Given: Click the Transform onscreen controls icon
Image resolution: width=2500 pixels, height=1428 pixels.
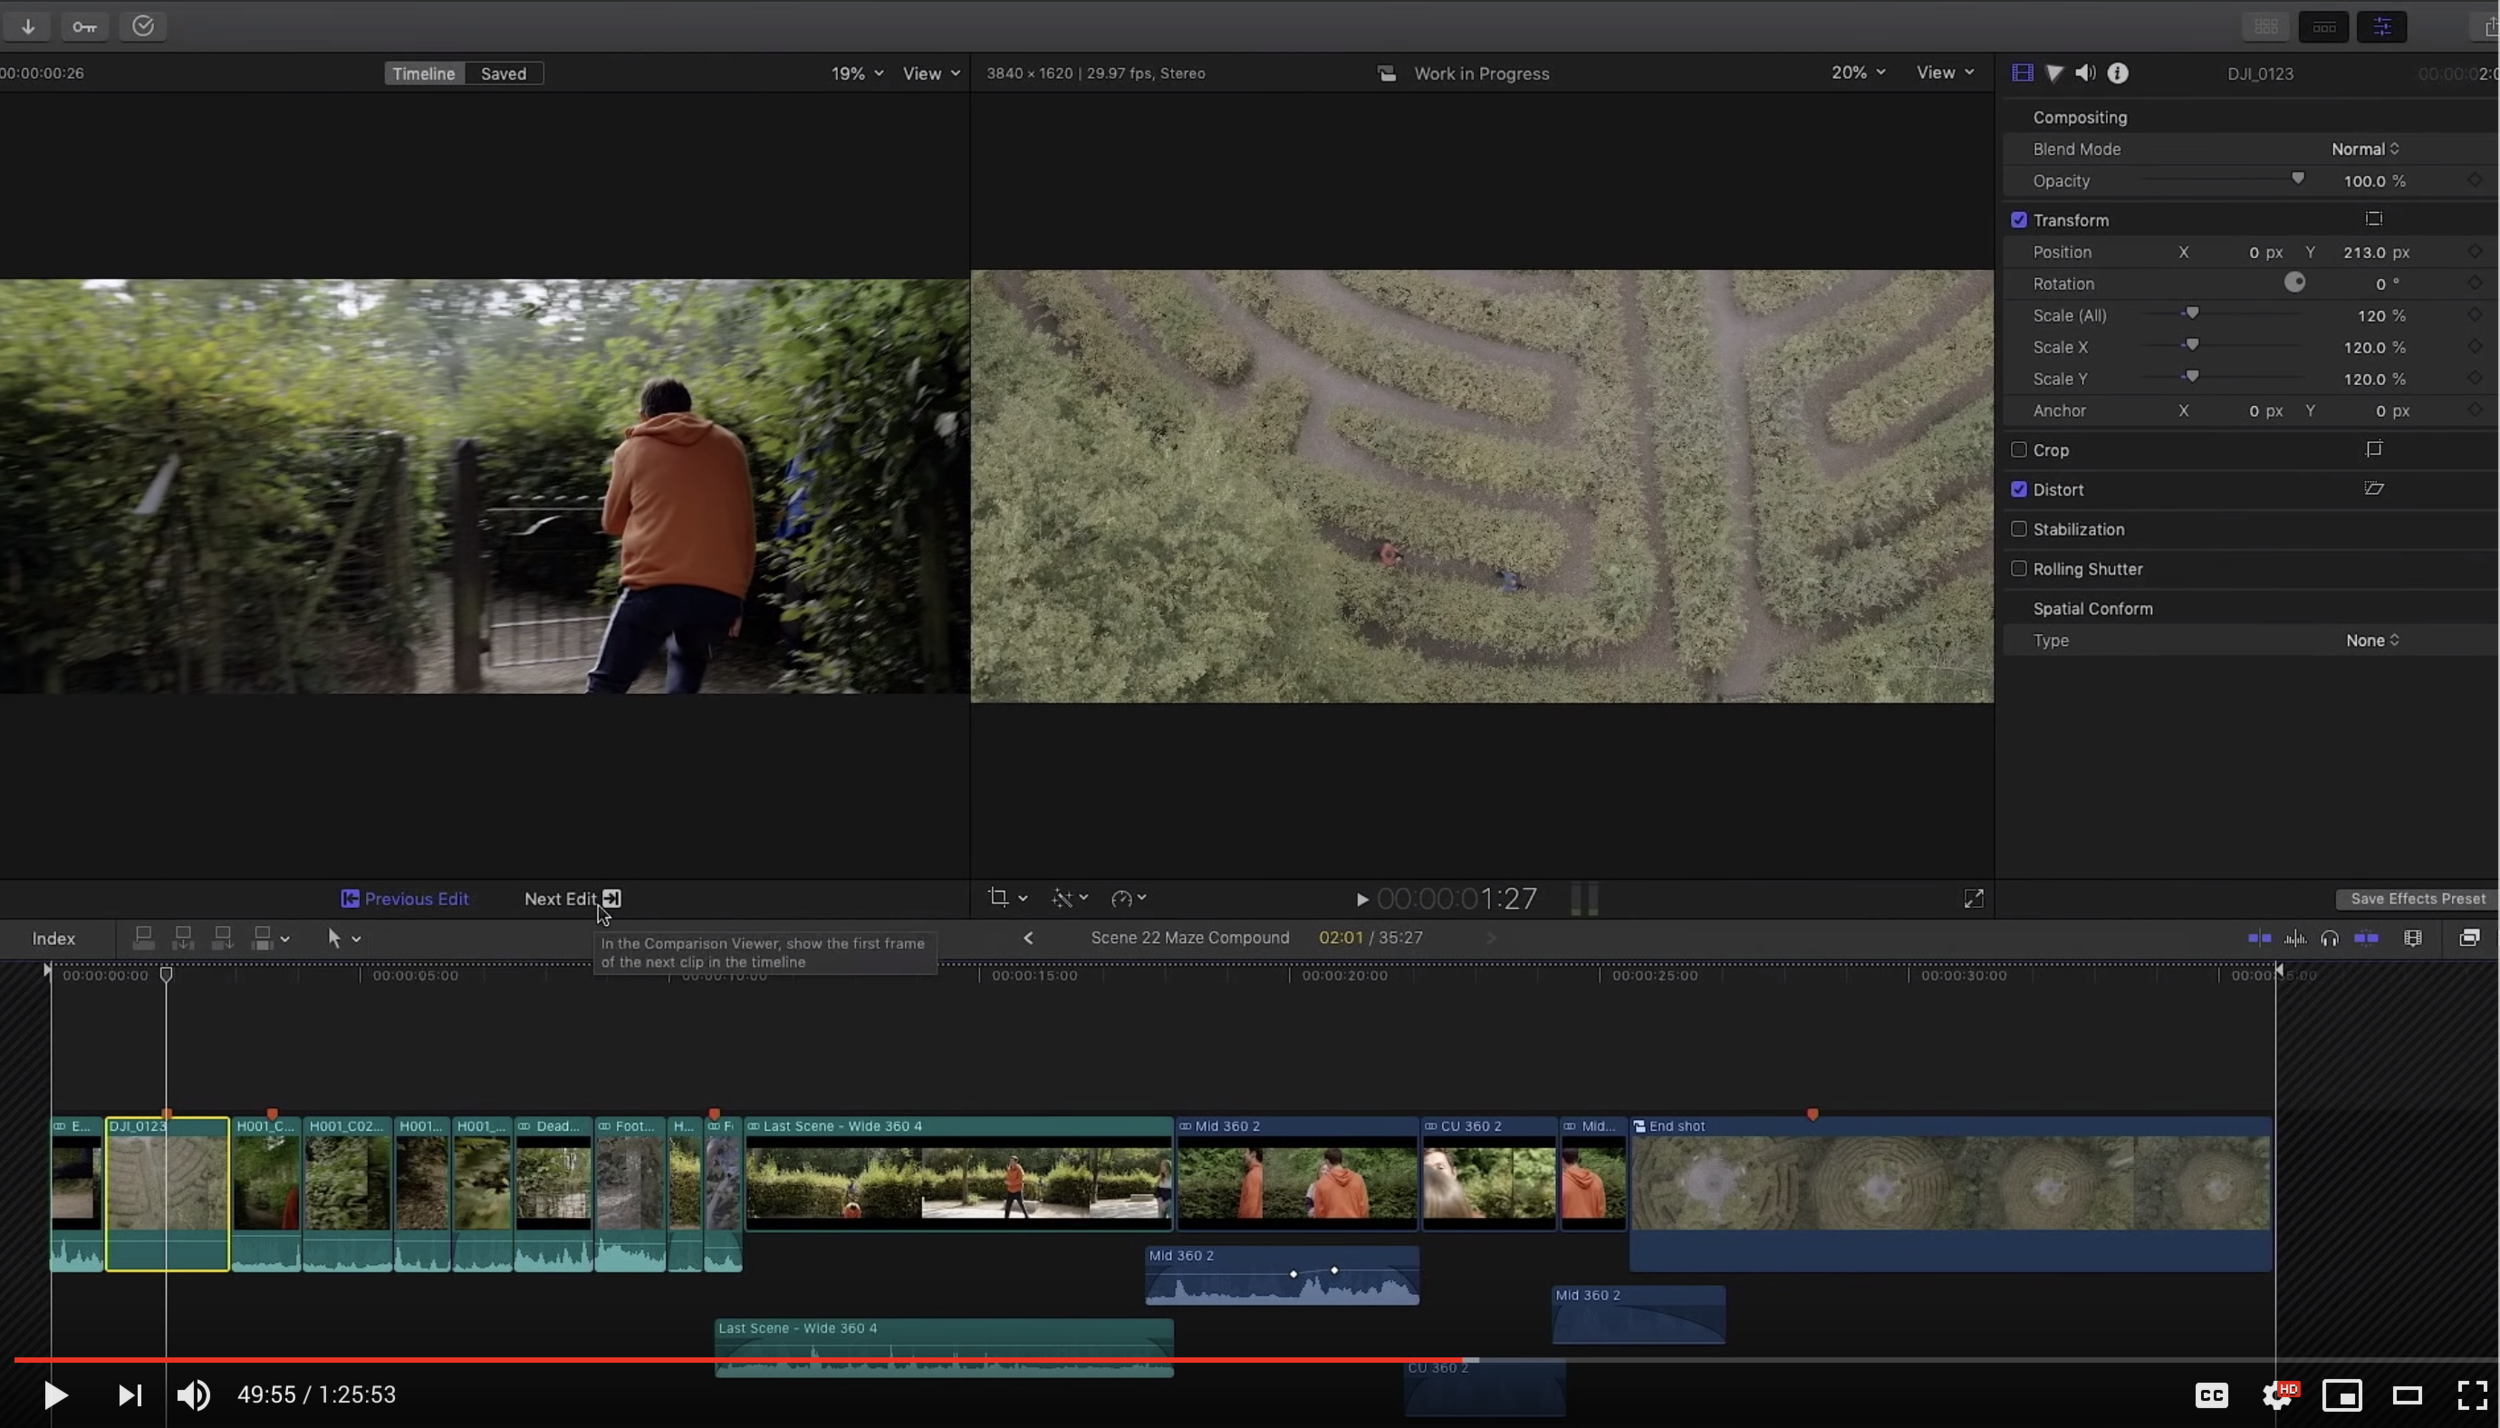Looking at the screenshot, I should (x=2374, y=219).
